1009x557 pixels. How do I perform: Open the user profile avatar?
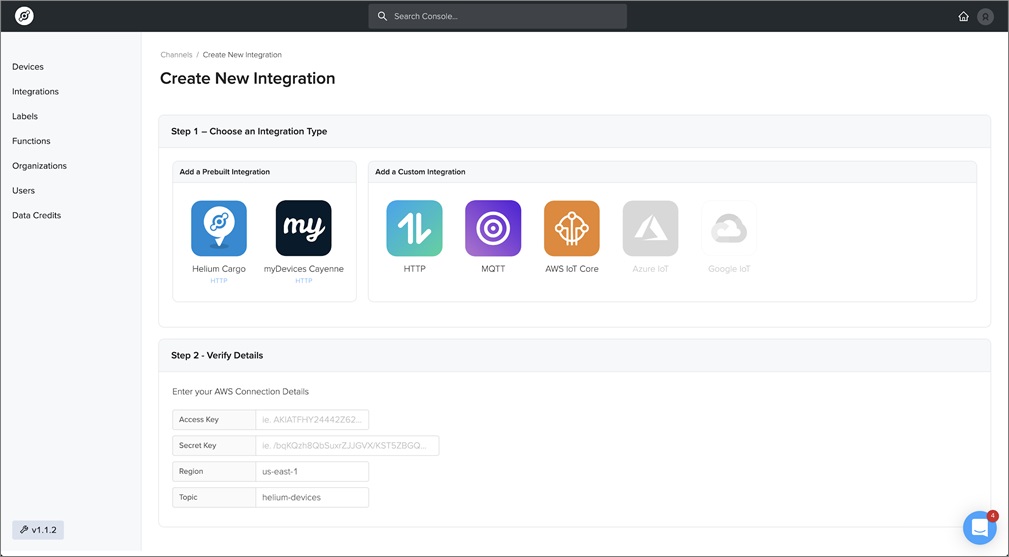(985, 17)
